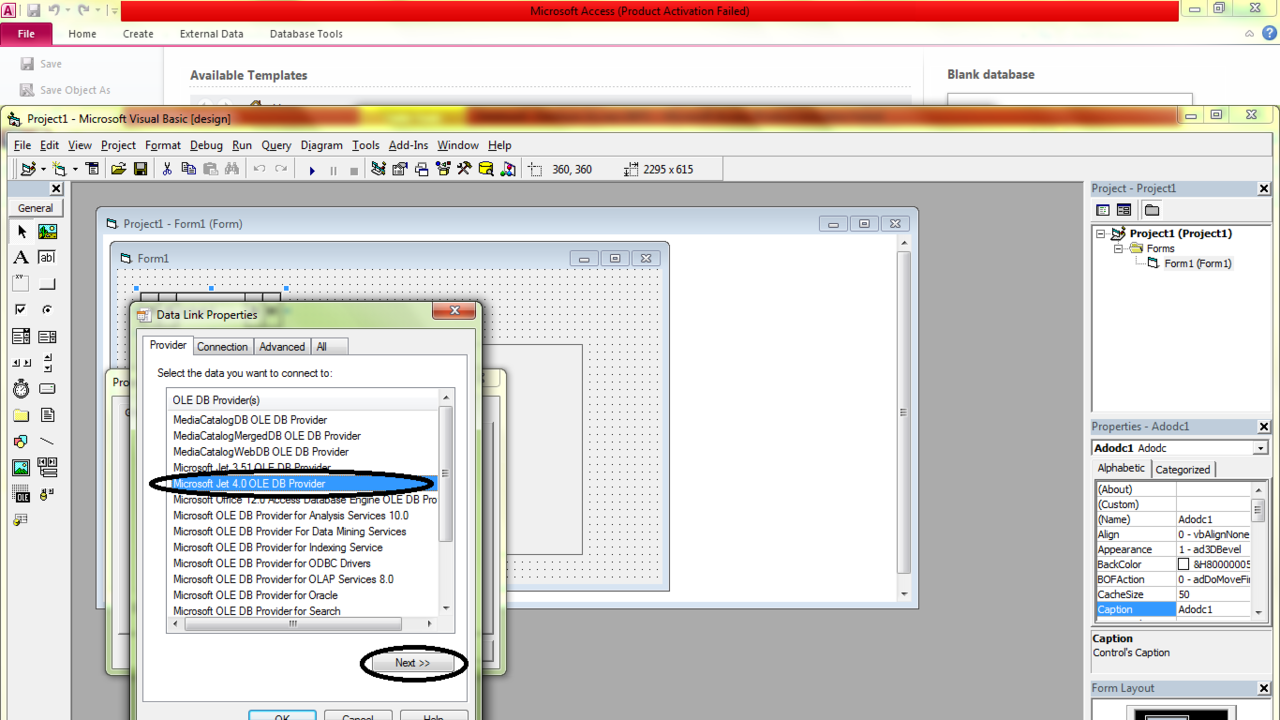
Task: Open the Add-Ins menu in Visual Basic
Action: coord(408,145)
